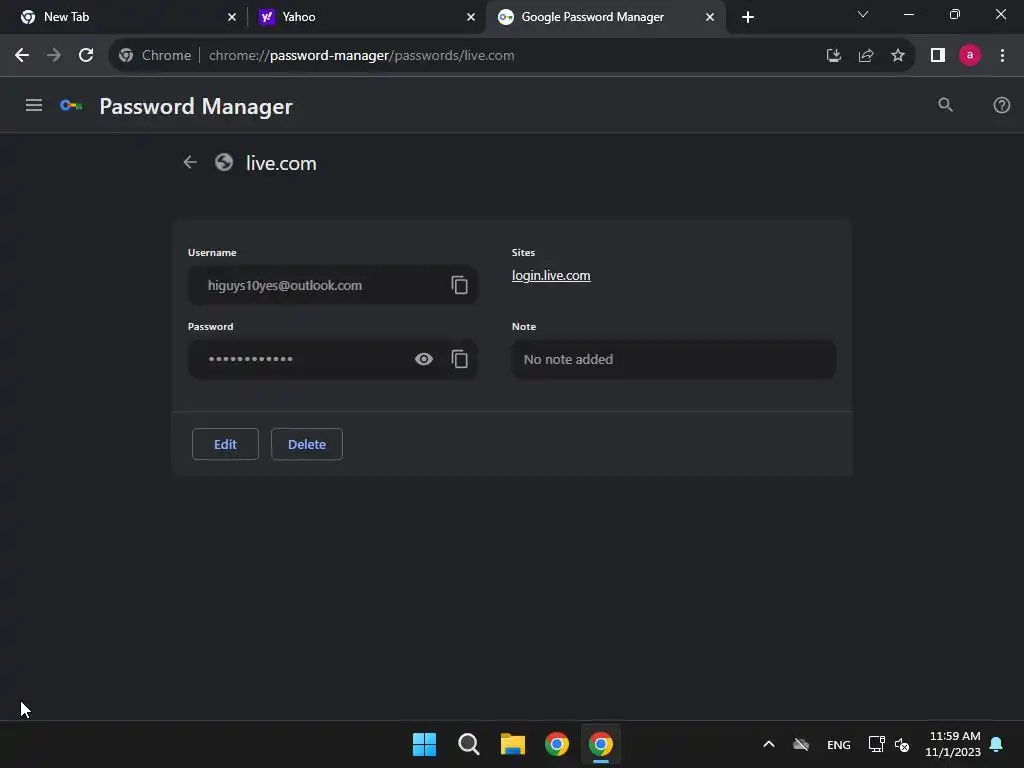Switch to the New Tab tab

(x=124, y=17)
